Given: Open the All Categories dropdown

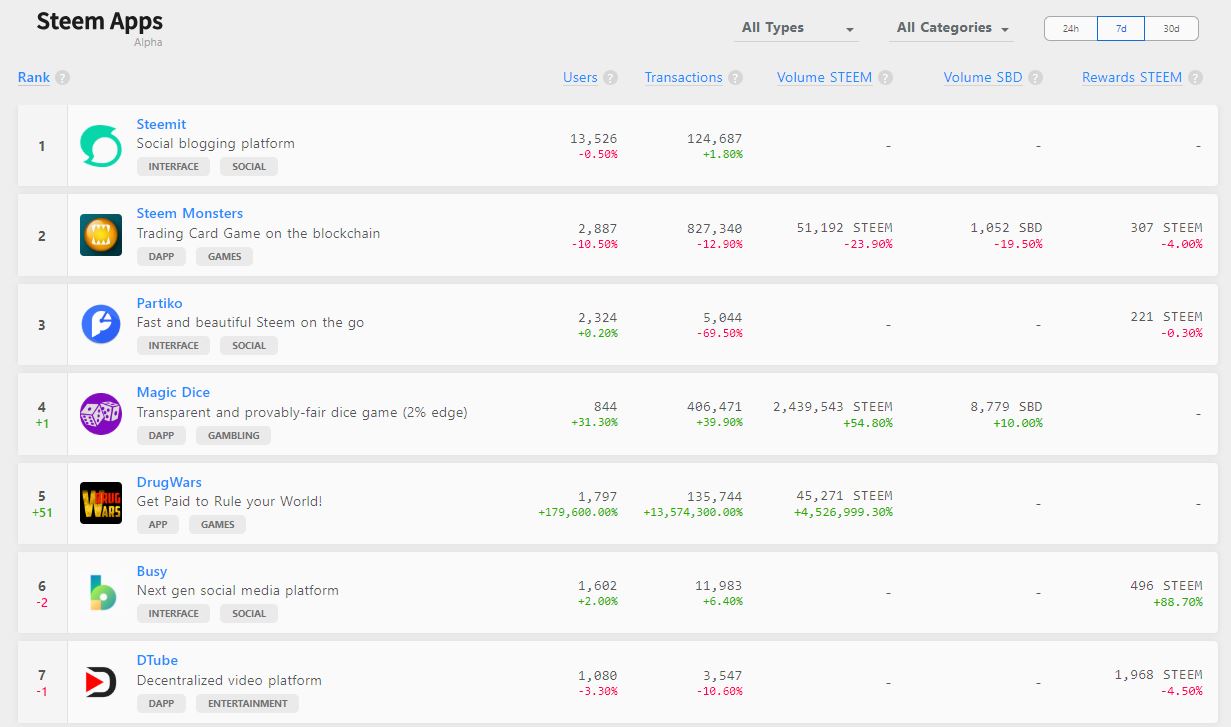Looking at the screenshot, I should click(951, 28).
